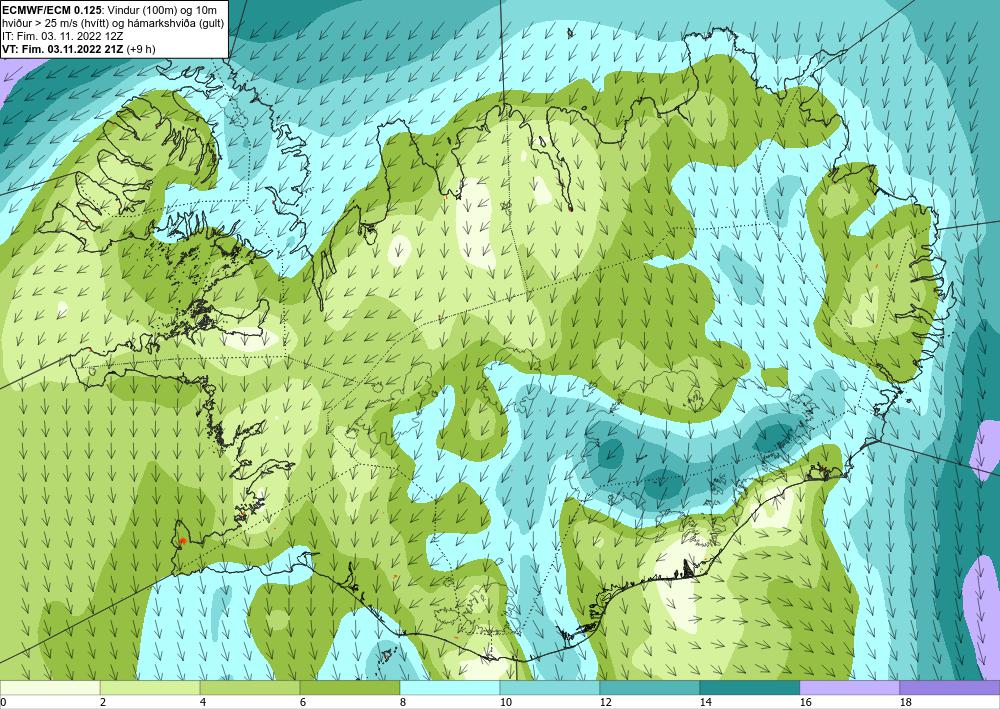Click the 'VT: Fim. 03.11.2022 21Z (+9 h)' line
This screenshot has width=1000, height=709.
click(x=79, y=49)
